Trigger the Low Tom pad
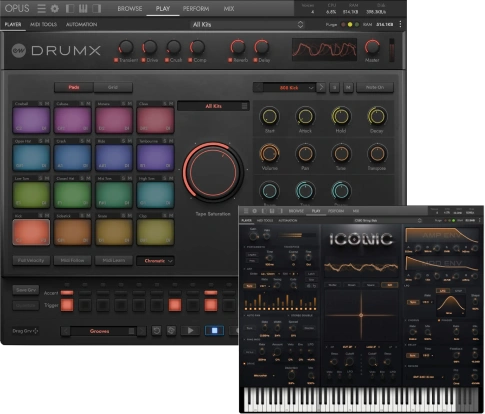The image size is (485, 414). [x=31, y=195]
